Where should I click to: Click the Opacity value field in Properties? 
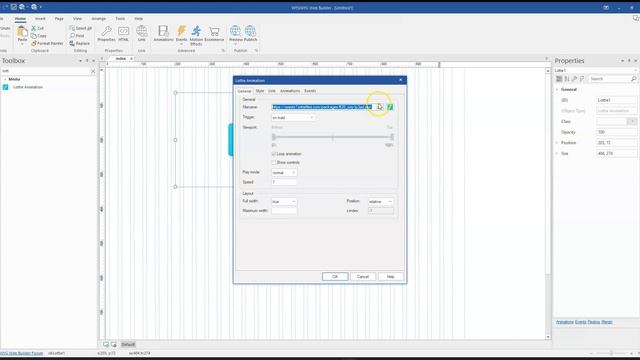pos(616,132)
